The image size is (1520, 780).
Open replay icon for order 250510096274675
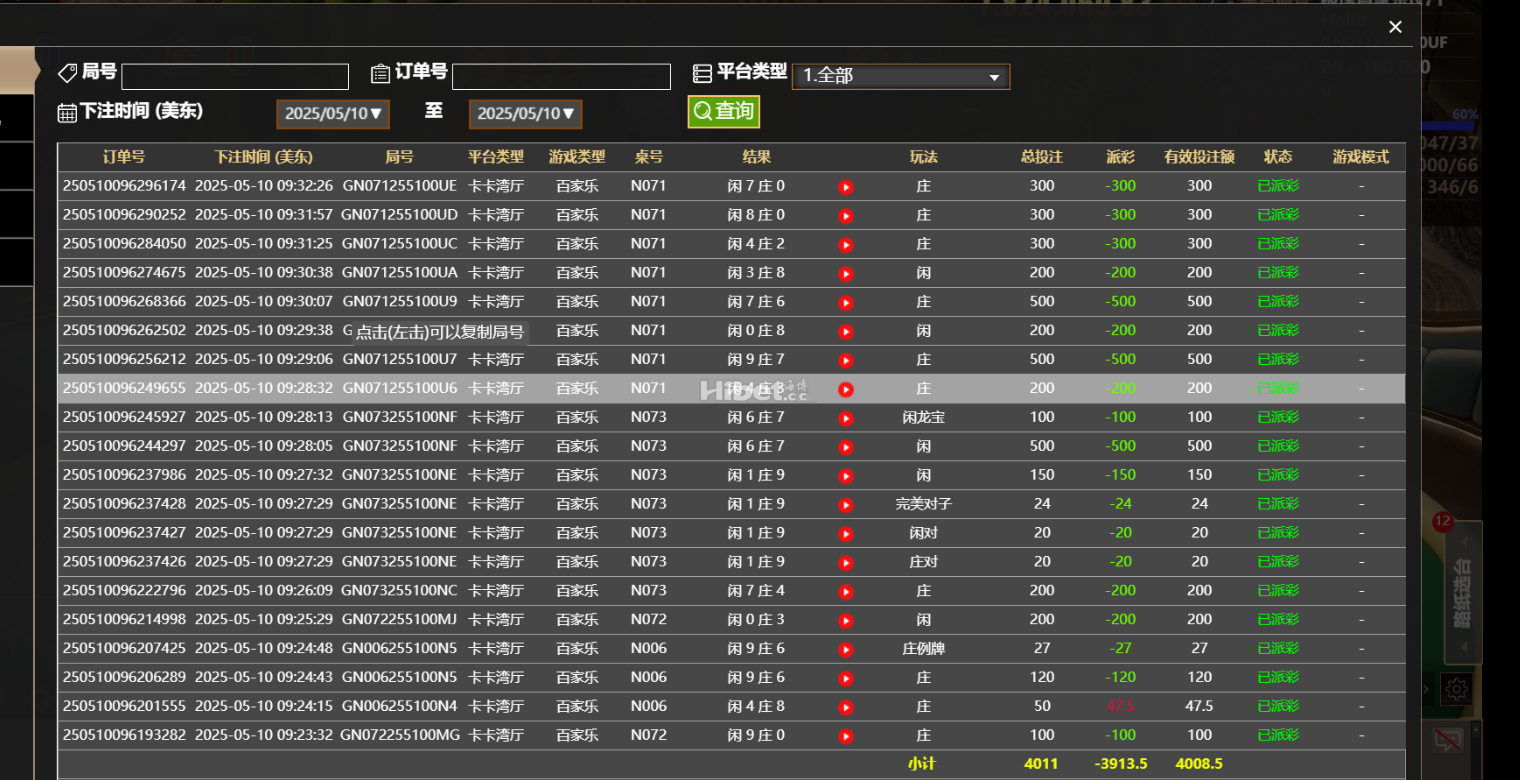[x=845, y=274]
